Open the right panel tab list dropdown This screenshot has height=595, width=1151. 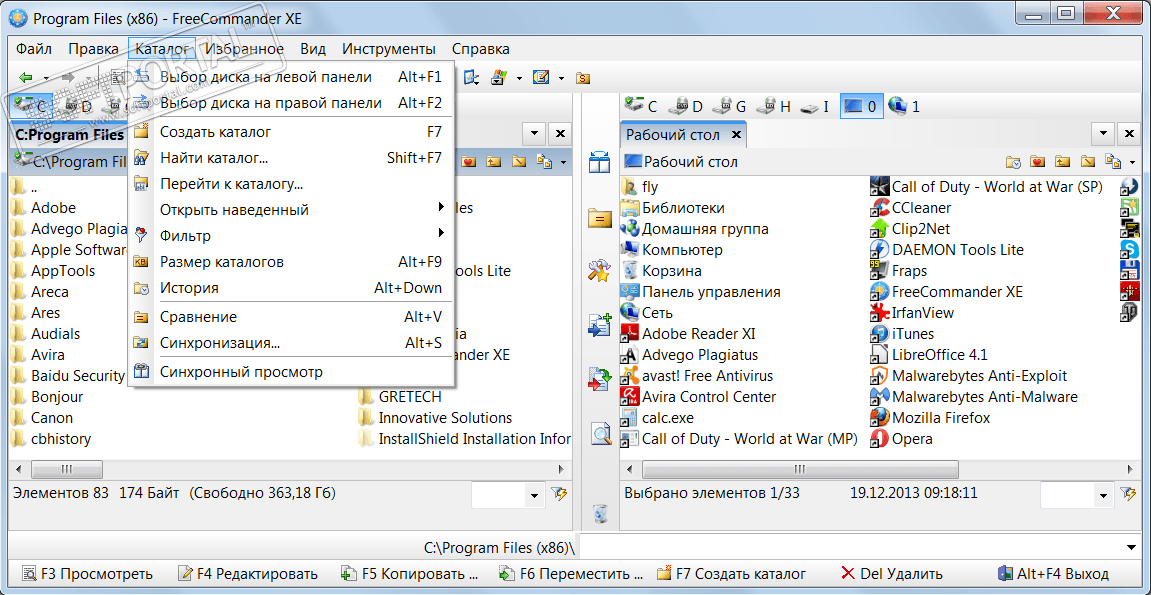(x=1103, y=135)
